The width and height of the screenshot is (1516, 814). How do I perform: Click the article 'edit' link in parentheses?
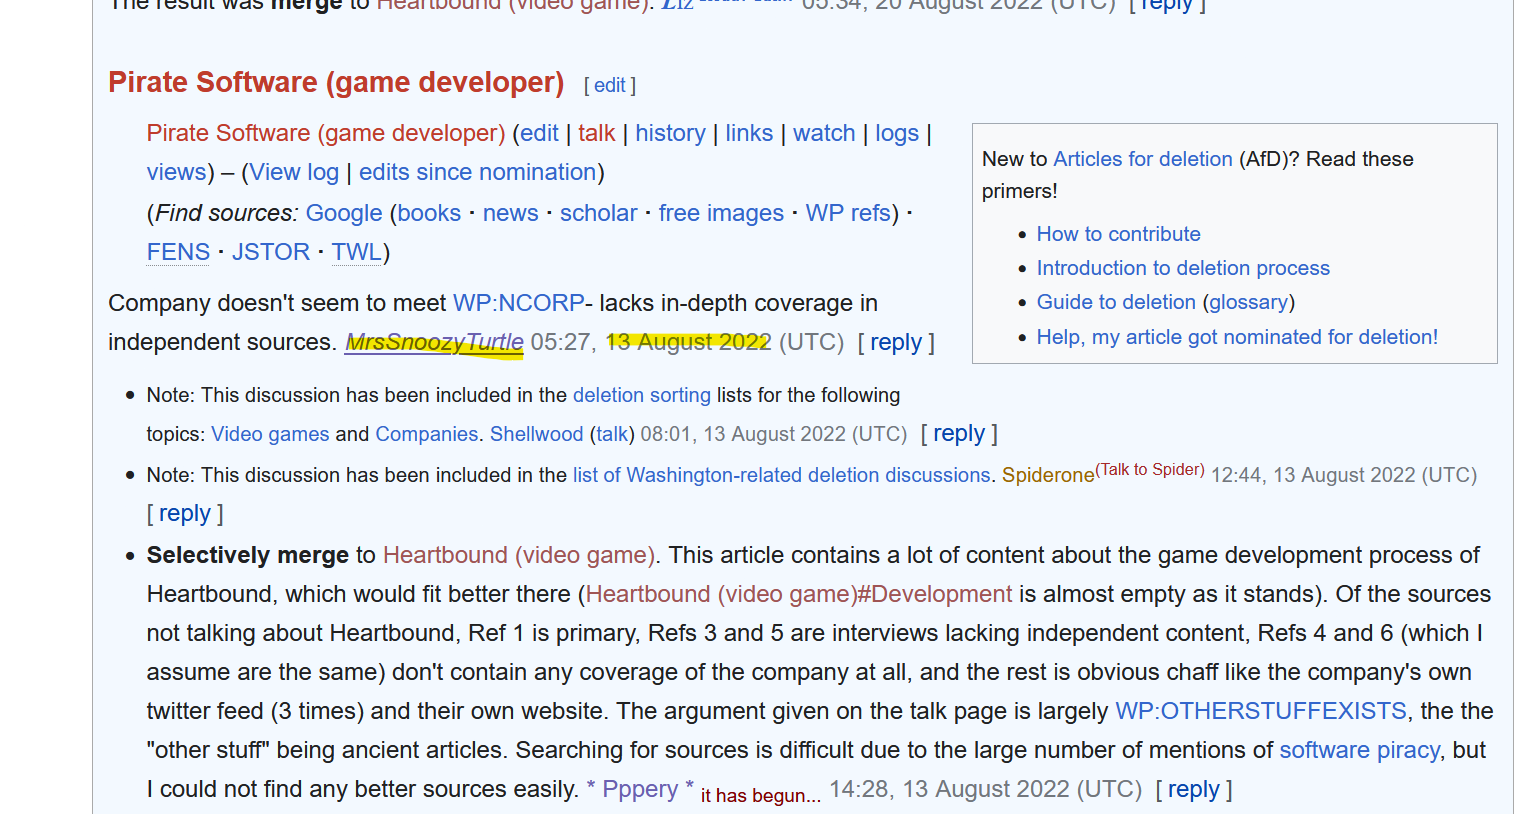click(x=539, y=133)
